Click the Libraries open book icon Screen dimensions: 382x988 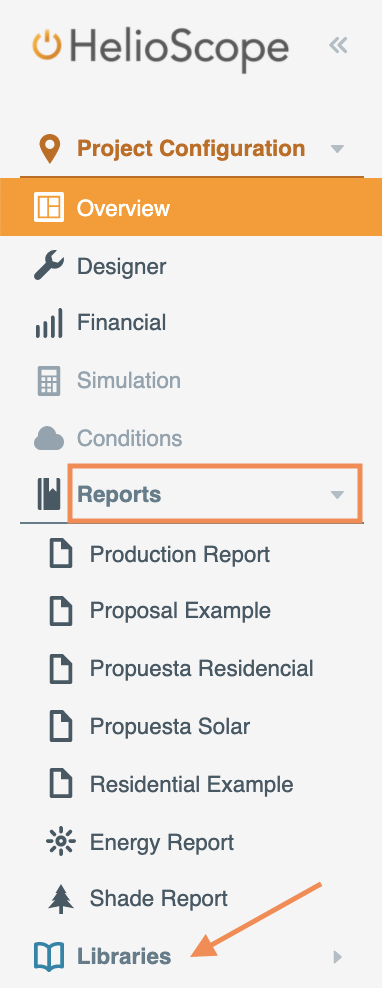pyautogui.click(x=49, y=956)
